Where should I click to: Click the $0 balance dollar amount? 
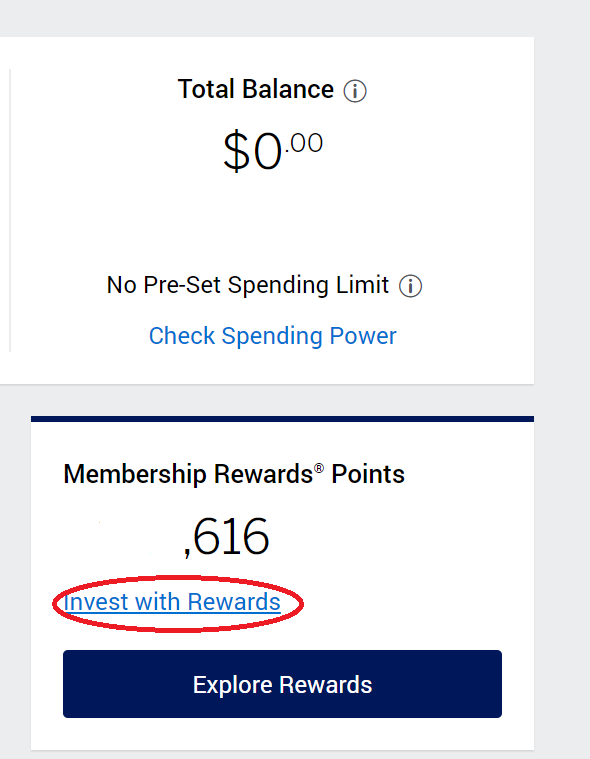(x=252, y=151)
